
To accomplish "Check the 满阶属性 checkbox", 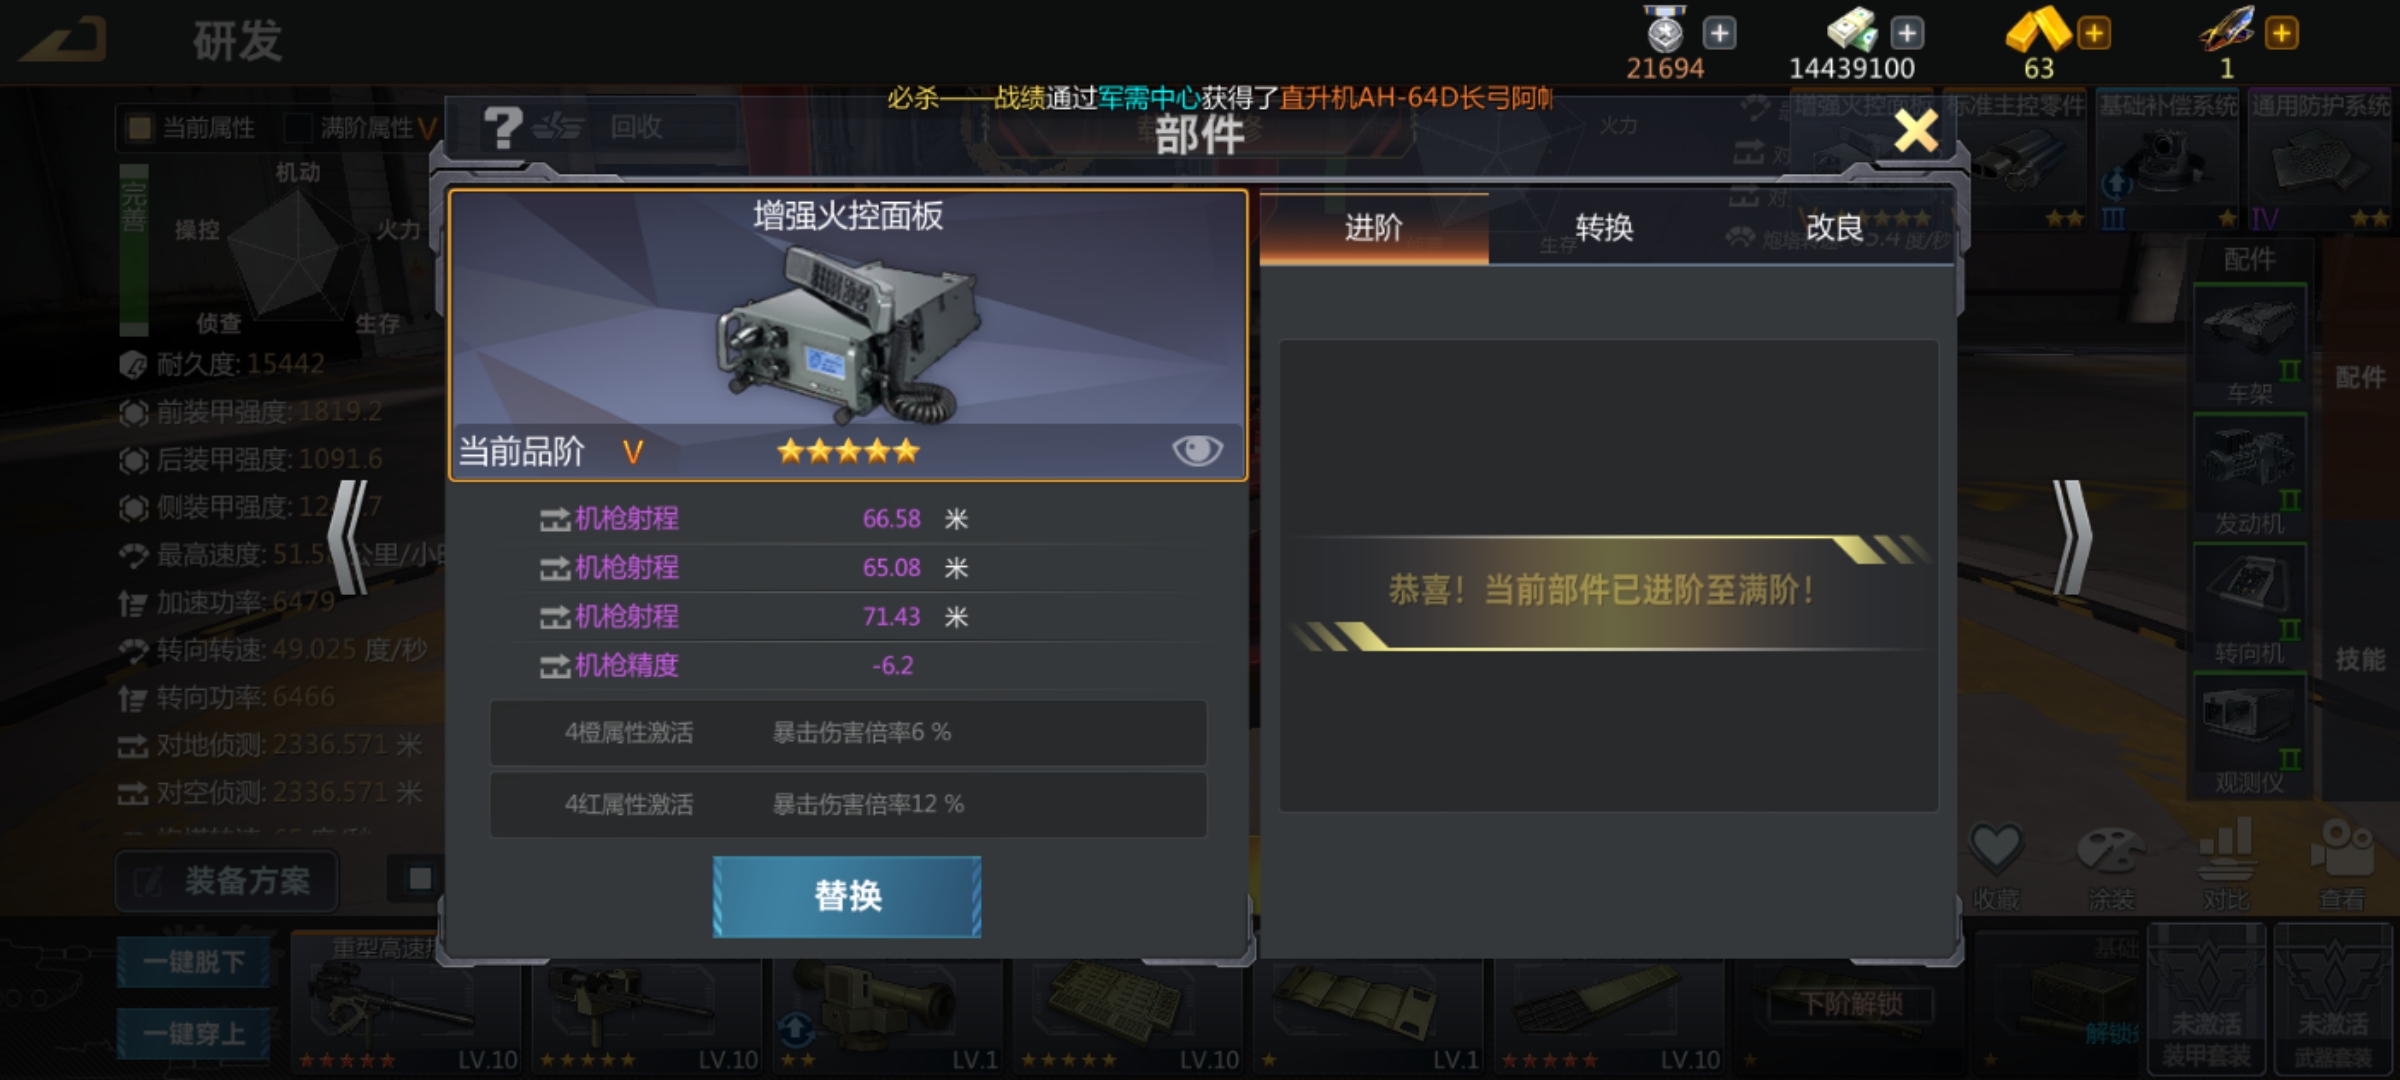I will click(x=298, y=128).
